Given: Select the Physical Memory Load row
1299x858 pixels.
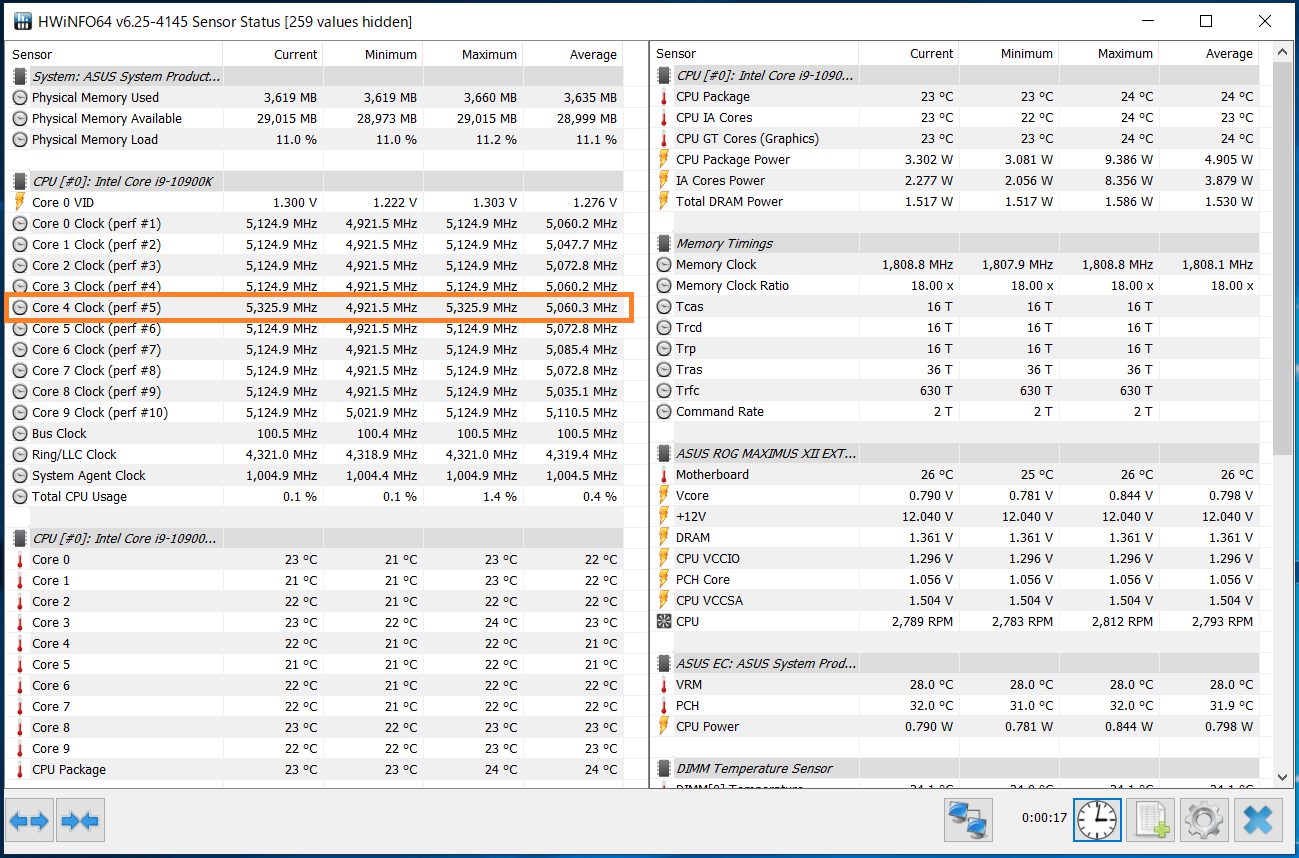Looking at the screenshot, I should [x=315, y=140].
